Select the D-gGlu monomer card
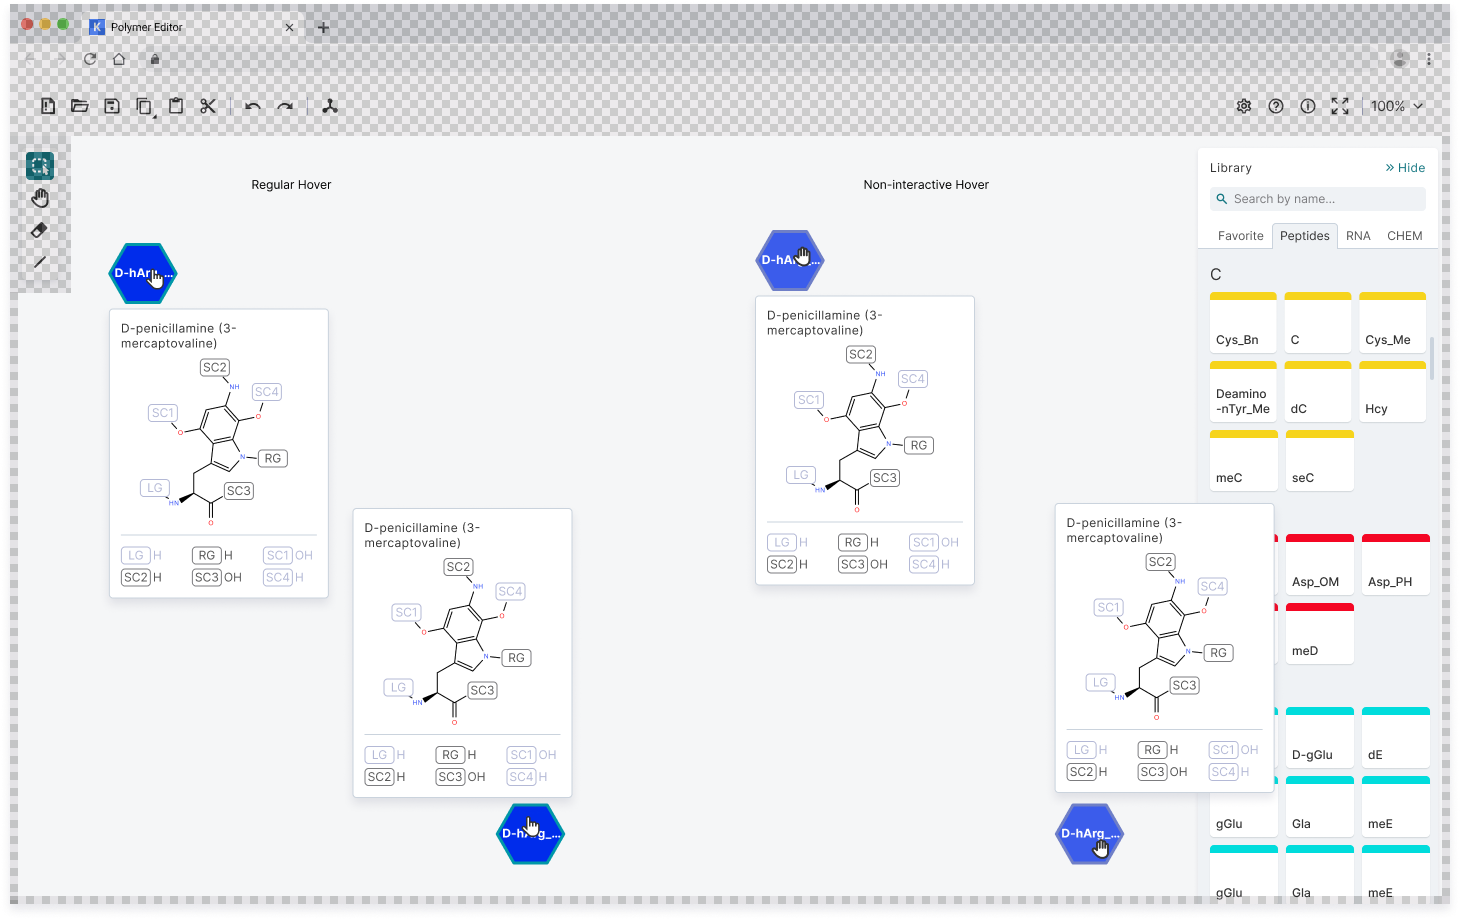The image size is (1460, 920). pos(1320,737)
